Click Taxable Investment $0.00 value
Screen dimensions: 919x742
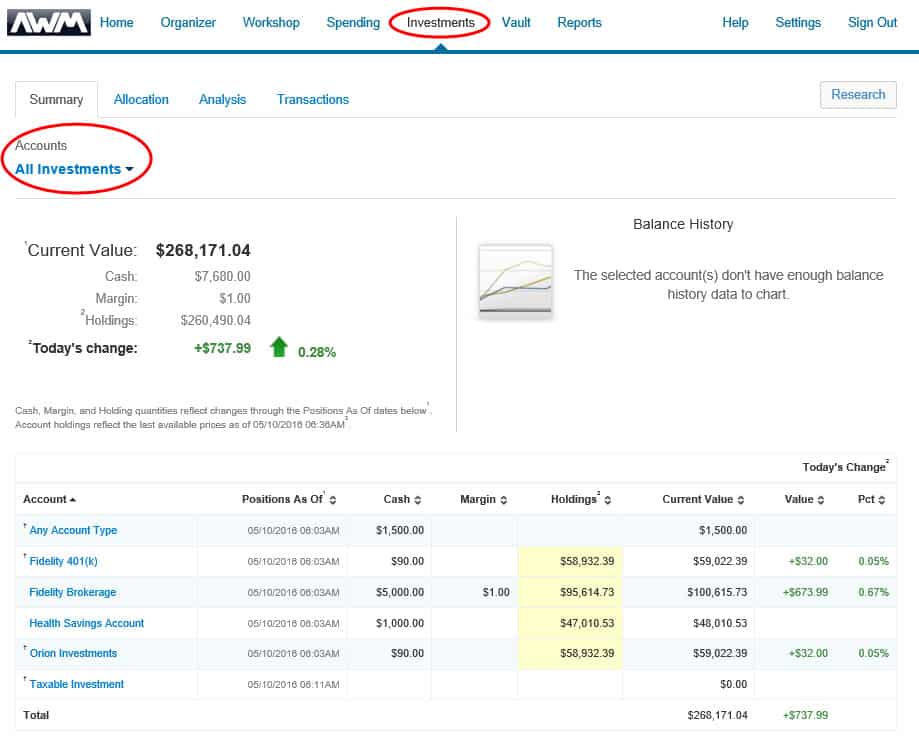733,685
